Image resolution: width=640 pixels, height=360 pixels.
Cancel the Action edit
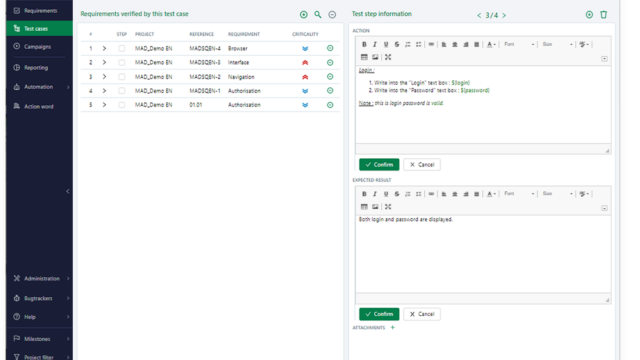pyautogui.click(x=422, y=164)
